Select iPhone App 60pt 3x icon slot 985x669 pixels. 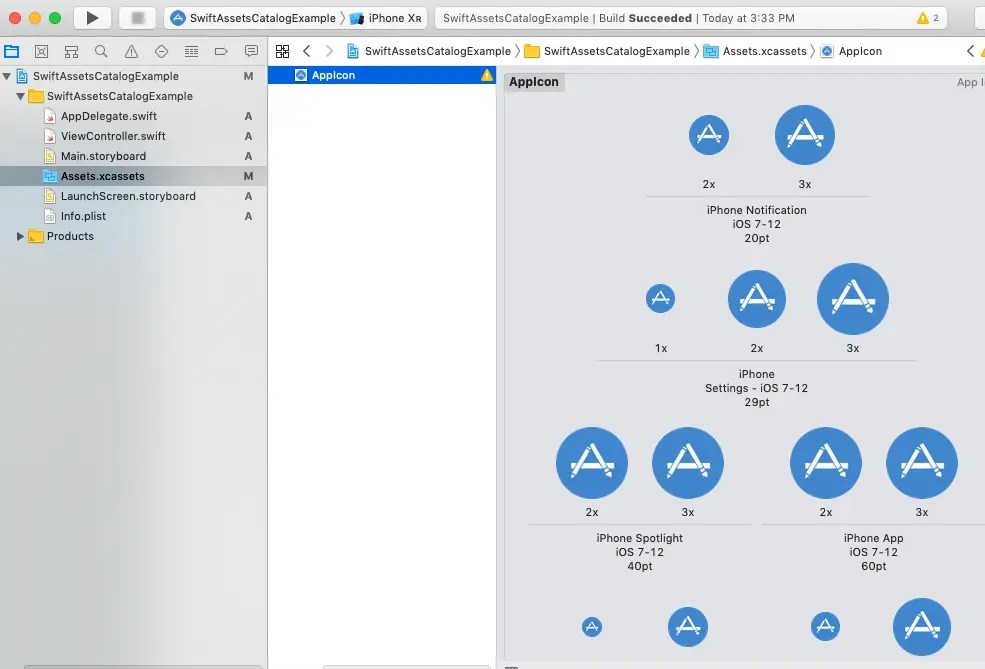point(922,463)
